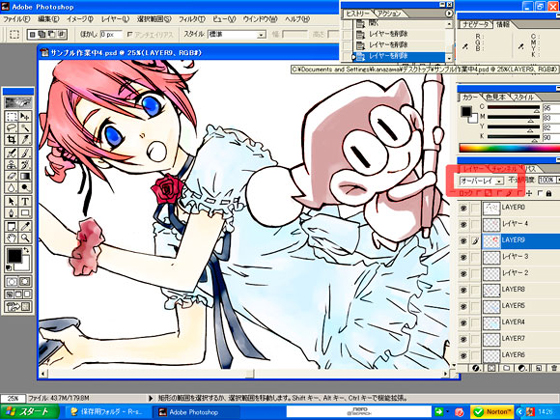
Task: Open the History palette flyout menu arrow
Action: [x=449, y=13]
